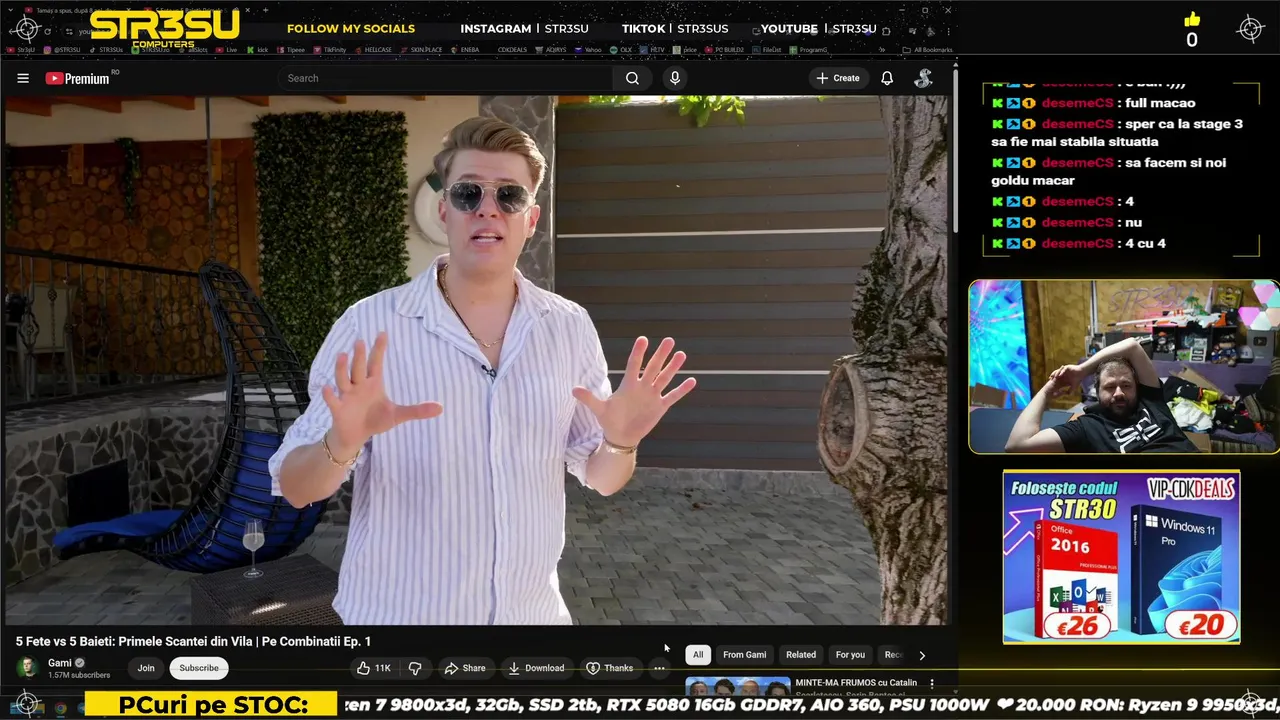Screen dimensions: 1280x720
Task: Start voice search with the microphone
Action: 675,78
